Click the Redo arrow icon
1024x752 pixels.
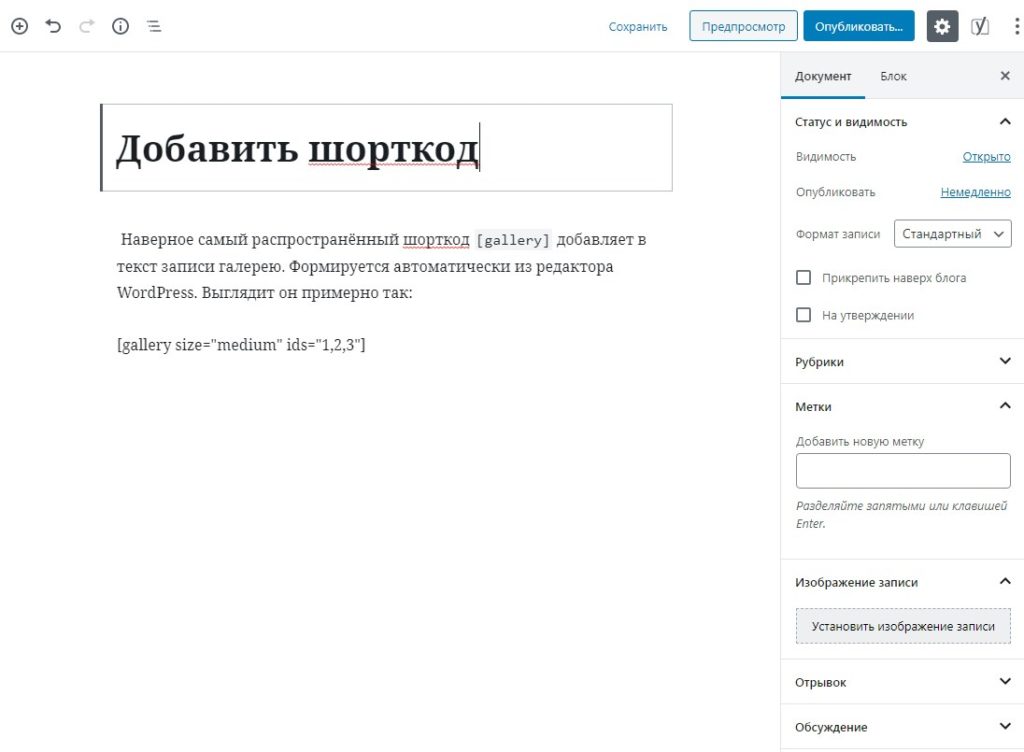[86, 27]
